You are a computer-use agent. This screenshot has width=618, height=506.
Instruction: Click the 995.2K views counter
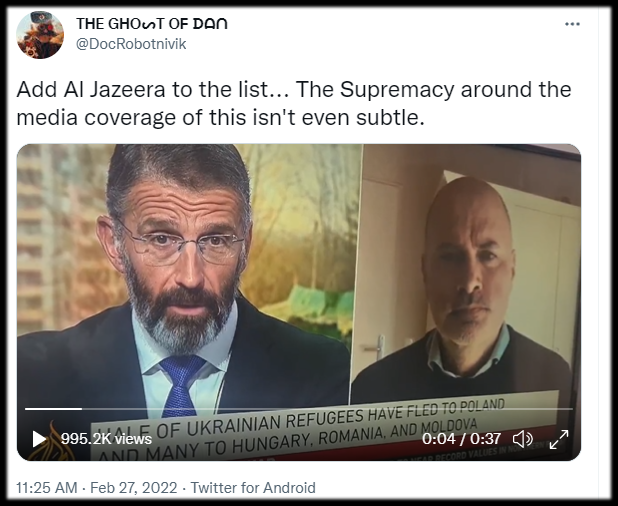pos(106,439)
